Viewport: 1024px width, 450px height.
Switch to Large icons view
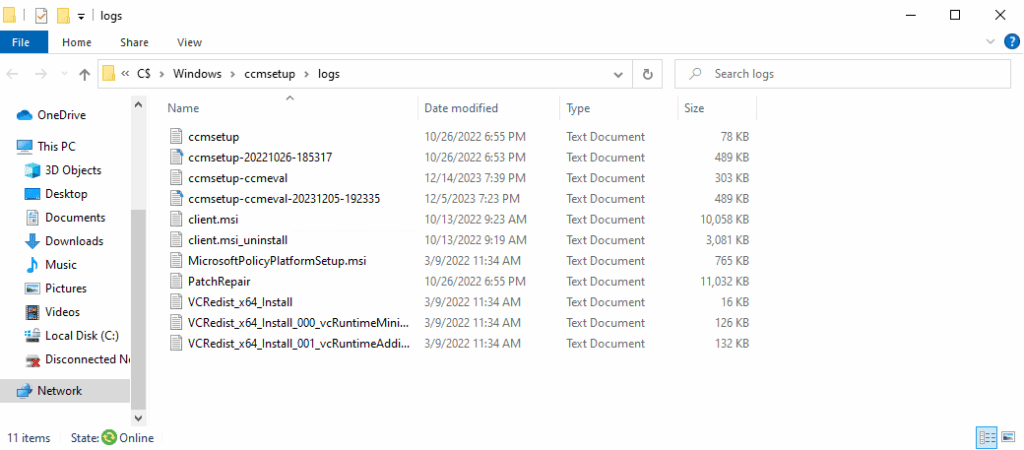[1008, 438]
